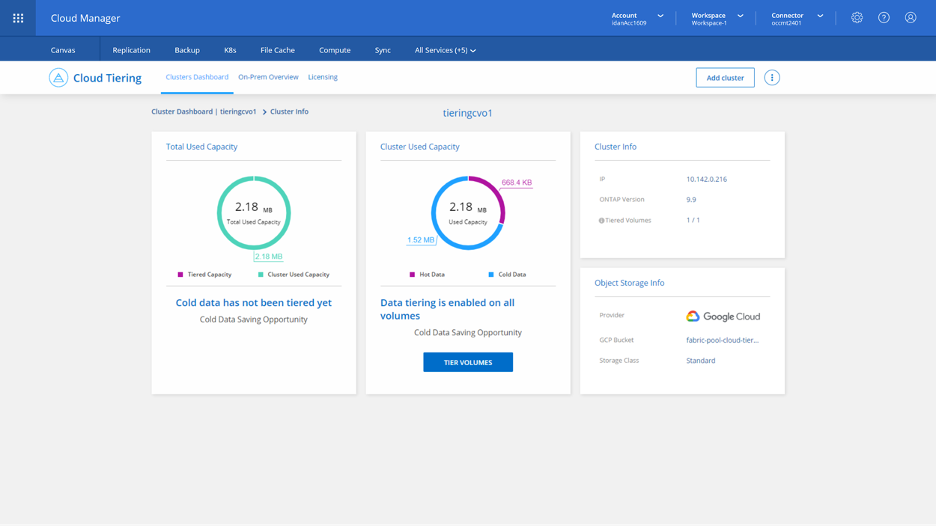Open the app launcher grid icon
Image resolution: width=936 pixels, height=526 pixels.
point(18,18)
